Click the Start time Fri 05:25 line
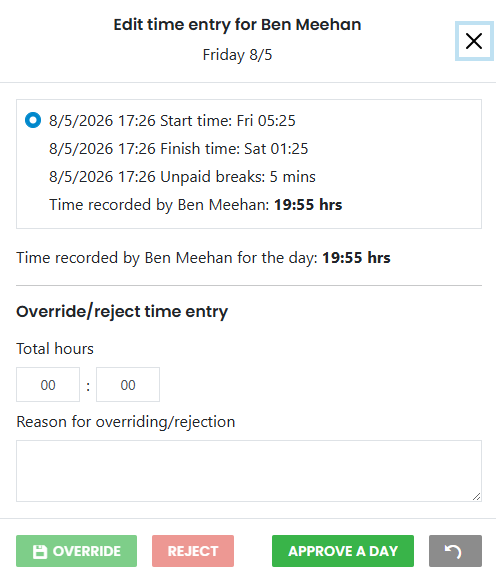The image size is (496, 581). coord(172,121)
